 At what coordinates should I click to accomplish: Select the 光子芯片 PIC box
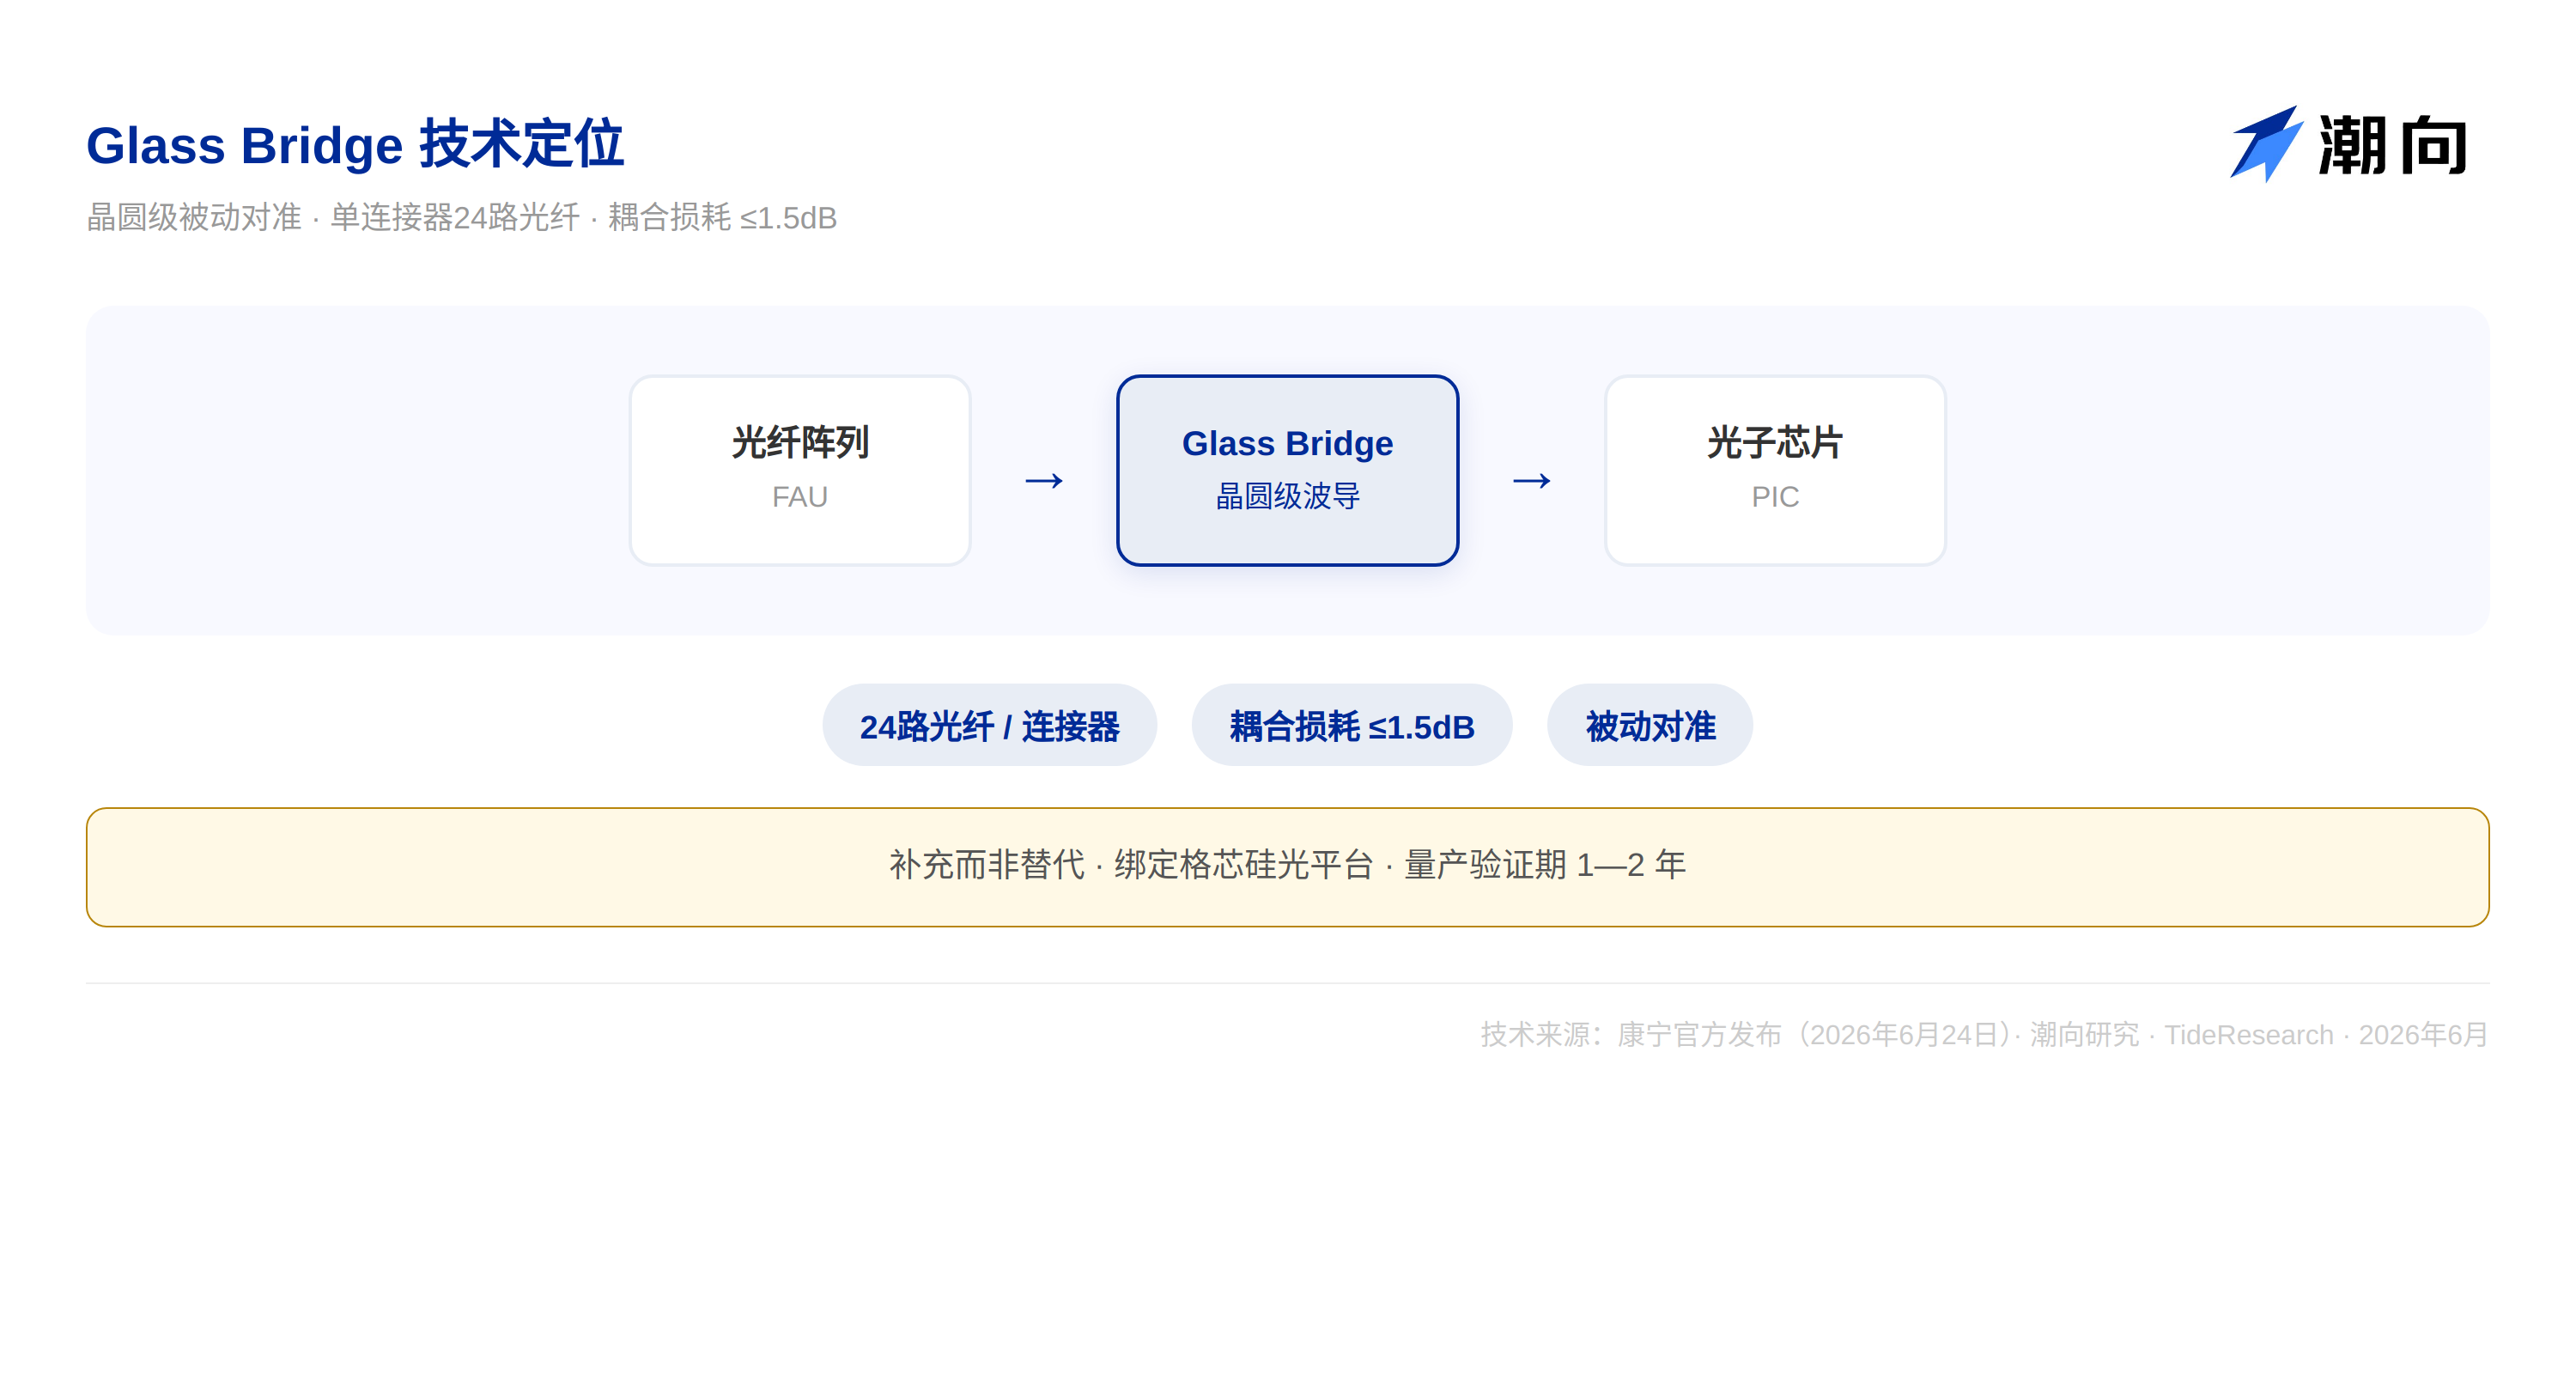click(x=1775, y=470)
